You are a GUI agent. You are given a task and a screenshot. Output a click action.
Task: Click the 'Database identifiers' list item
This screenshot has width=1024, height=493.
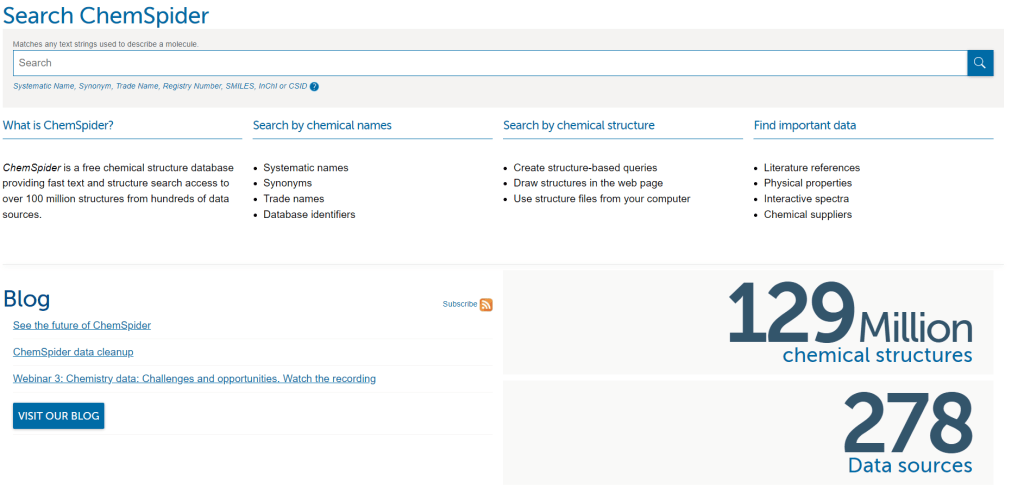(x=309, y=214)
